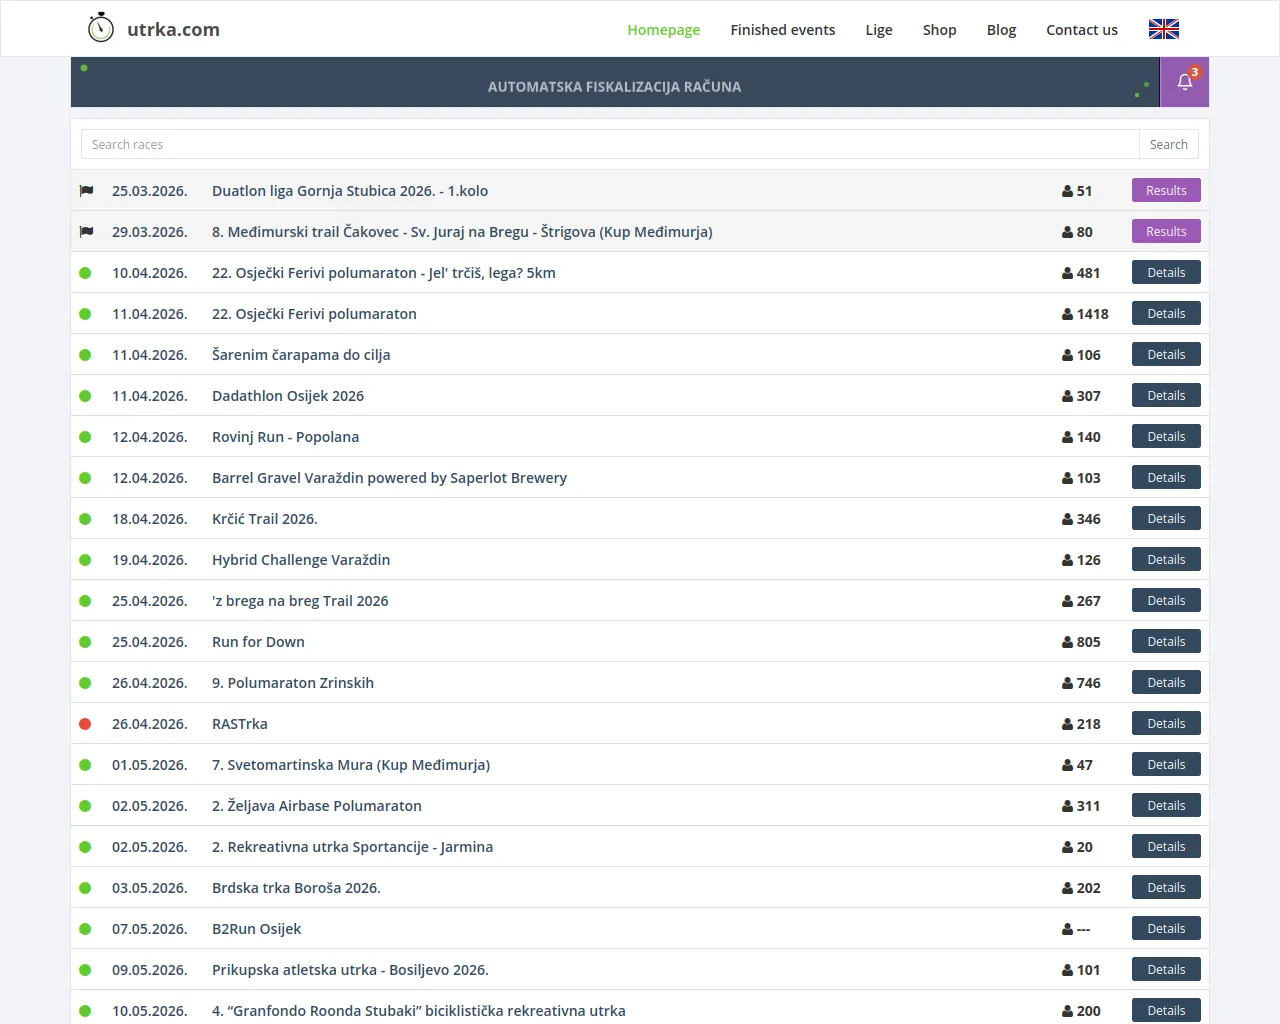The height and width of the screenshot is (1024, 1280).
Task: Click the participants icon for Granfondo Roonda Stubaki
Action: click(1069, 1010)
